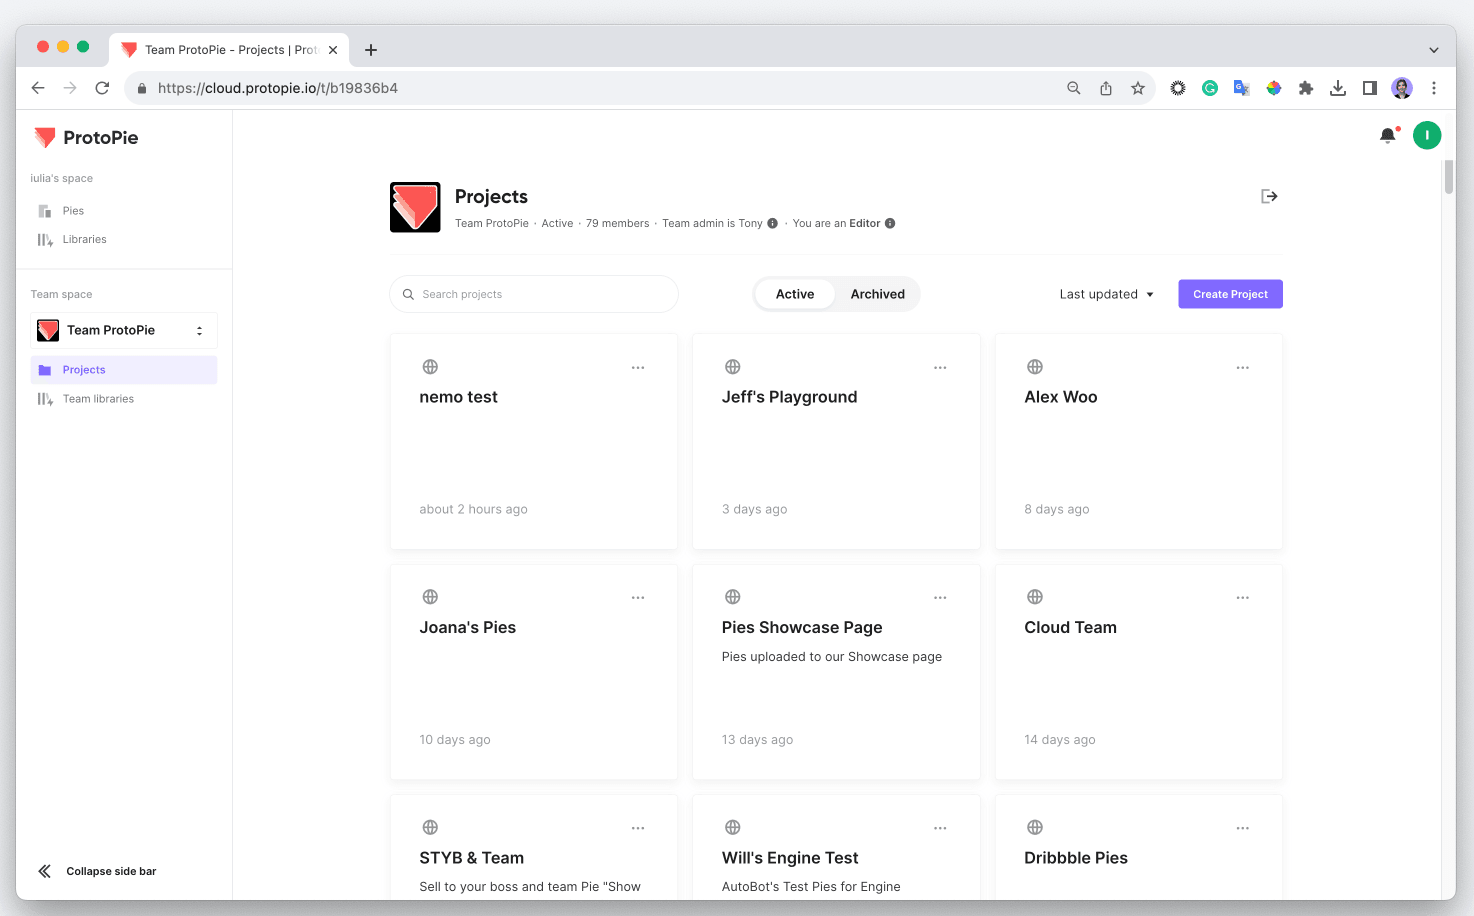Open the Last updated sort dropdown

[1107, 294]
